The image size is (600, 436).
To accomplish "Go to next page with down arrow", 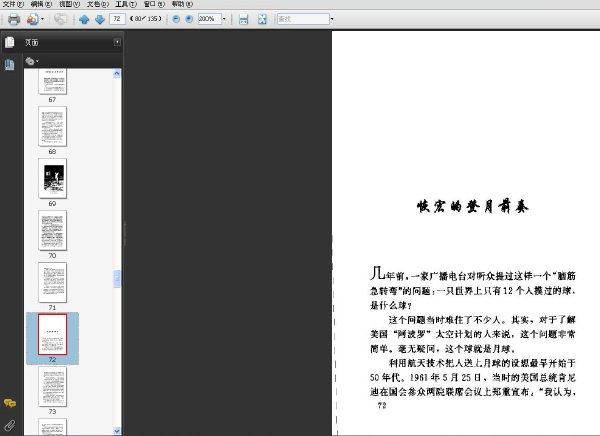I will 100,19.
